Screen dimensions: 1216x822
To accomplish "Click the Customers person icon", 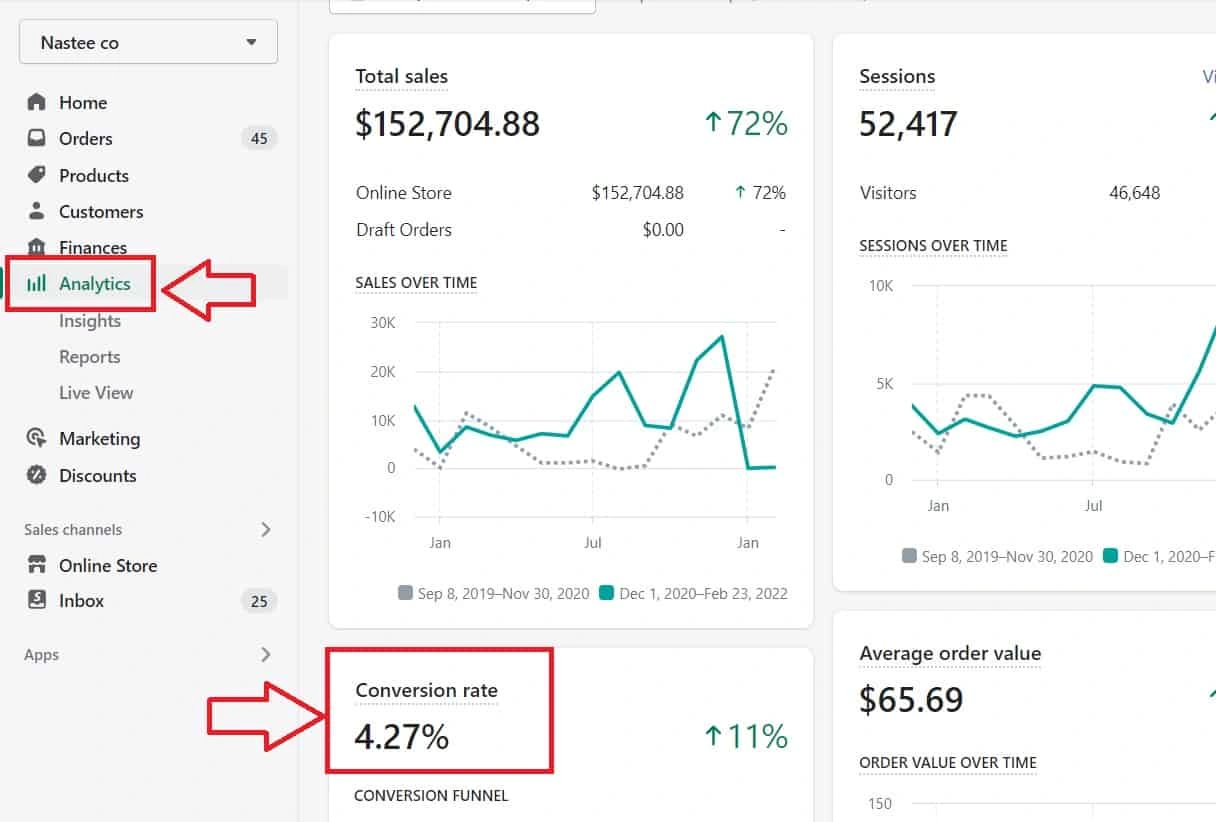I will (37, 211).
